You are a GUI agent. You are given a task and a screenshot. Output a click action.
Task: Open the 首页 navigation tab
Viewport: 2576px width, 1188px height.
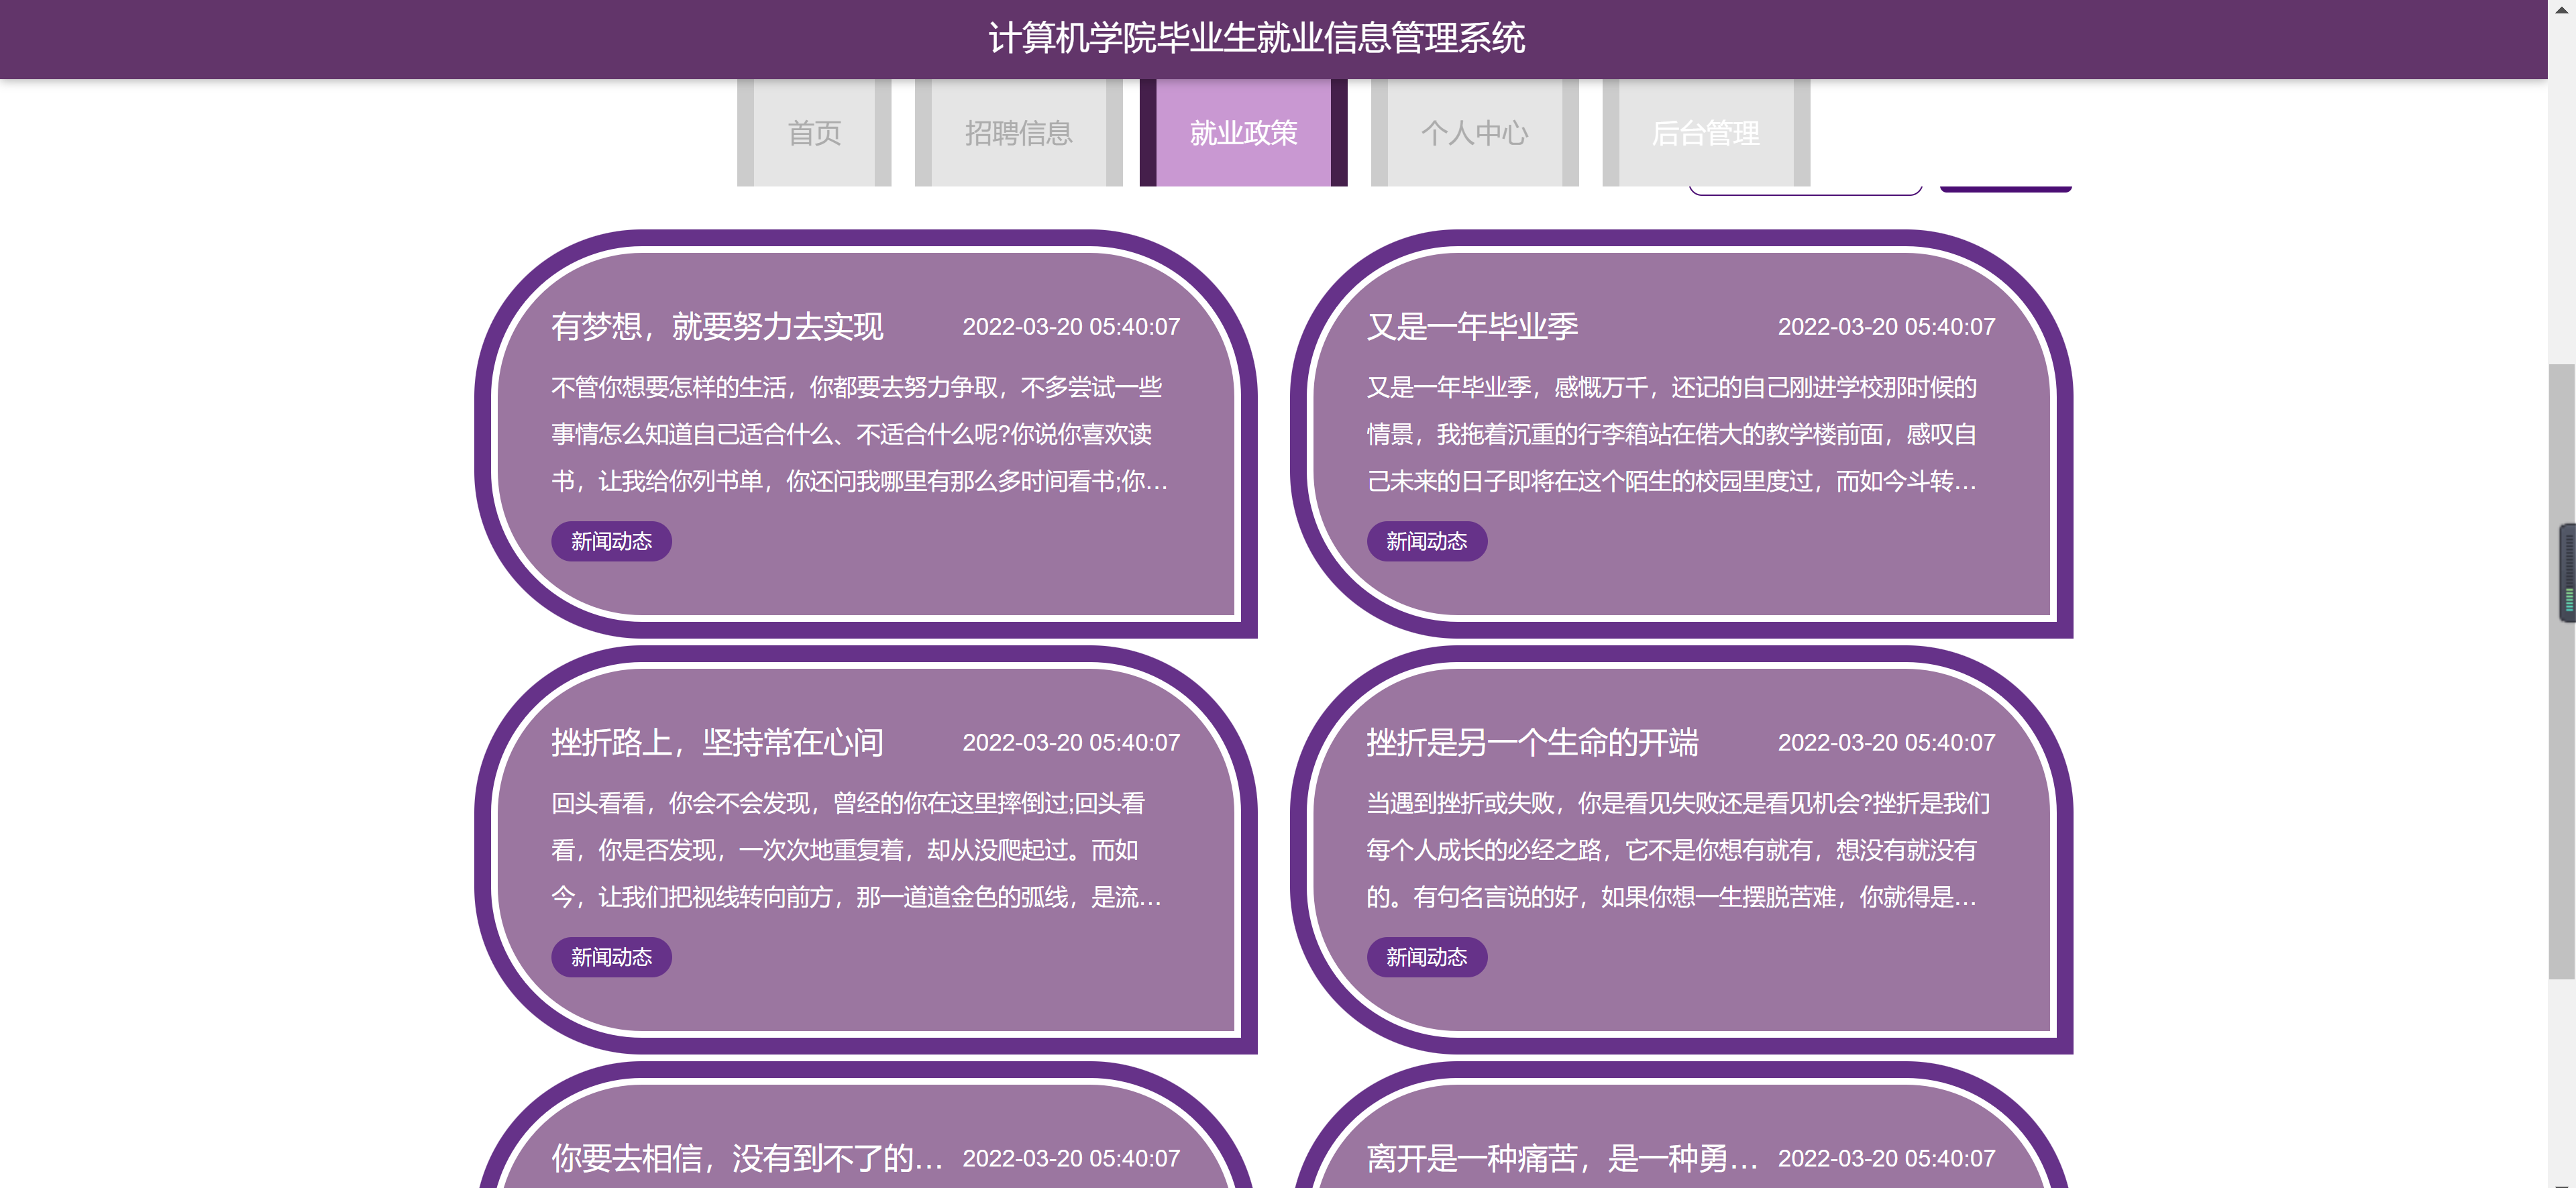814,133
